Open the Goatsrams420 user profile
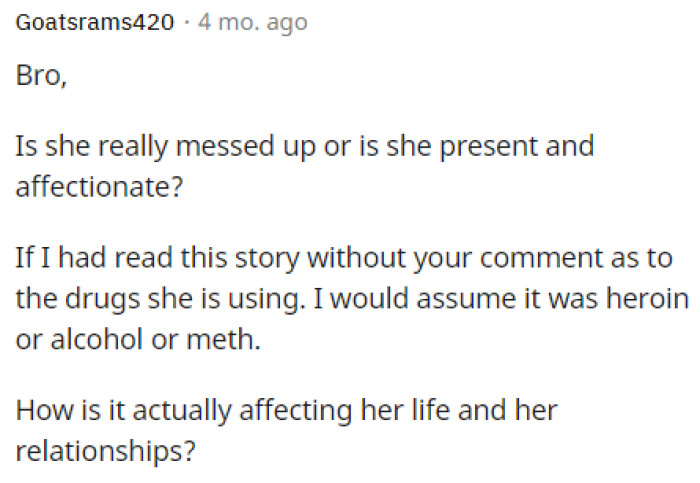This screenshot has height=483, width=700. coord(87,22)
